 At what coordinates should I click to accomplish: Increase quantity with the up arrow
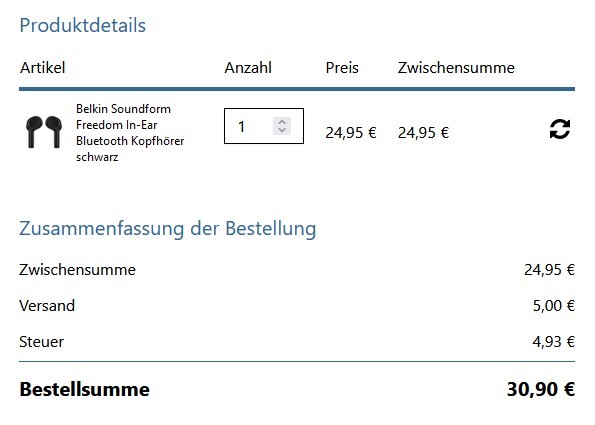[282, 122]
